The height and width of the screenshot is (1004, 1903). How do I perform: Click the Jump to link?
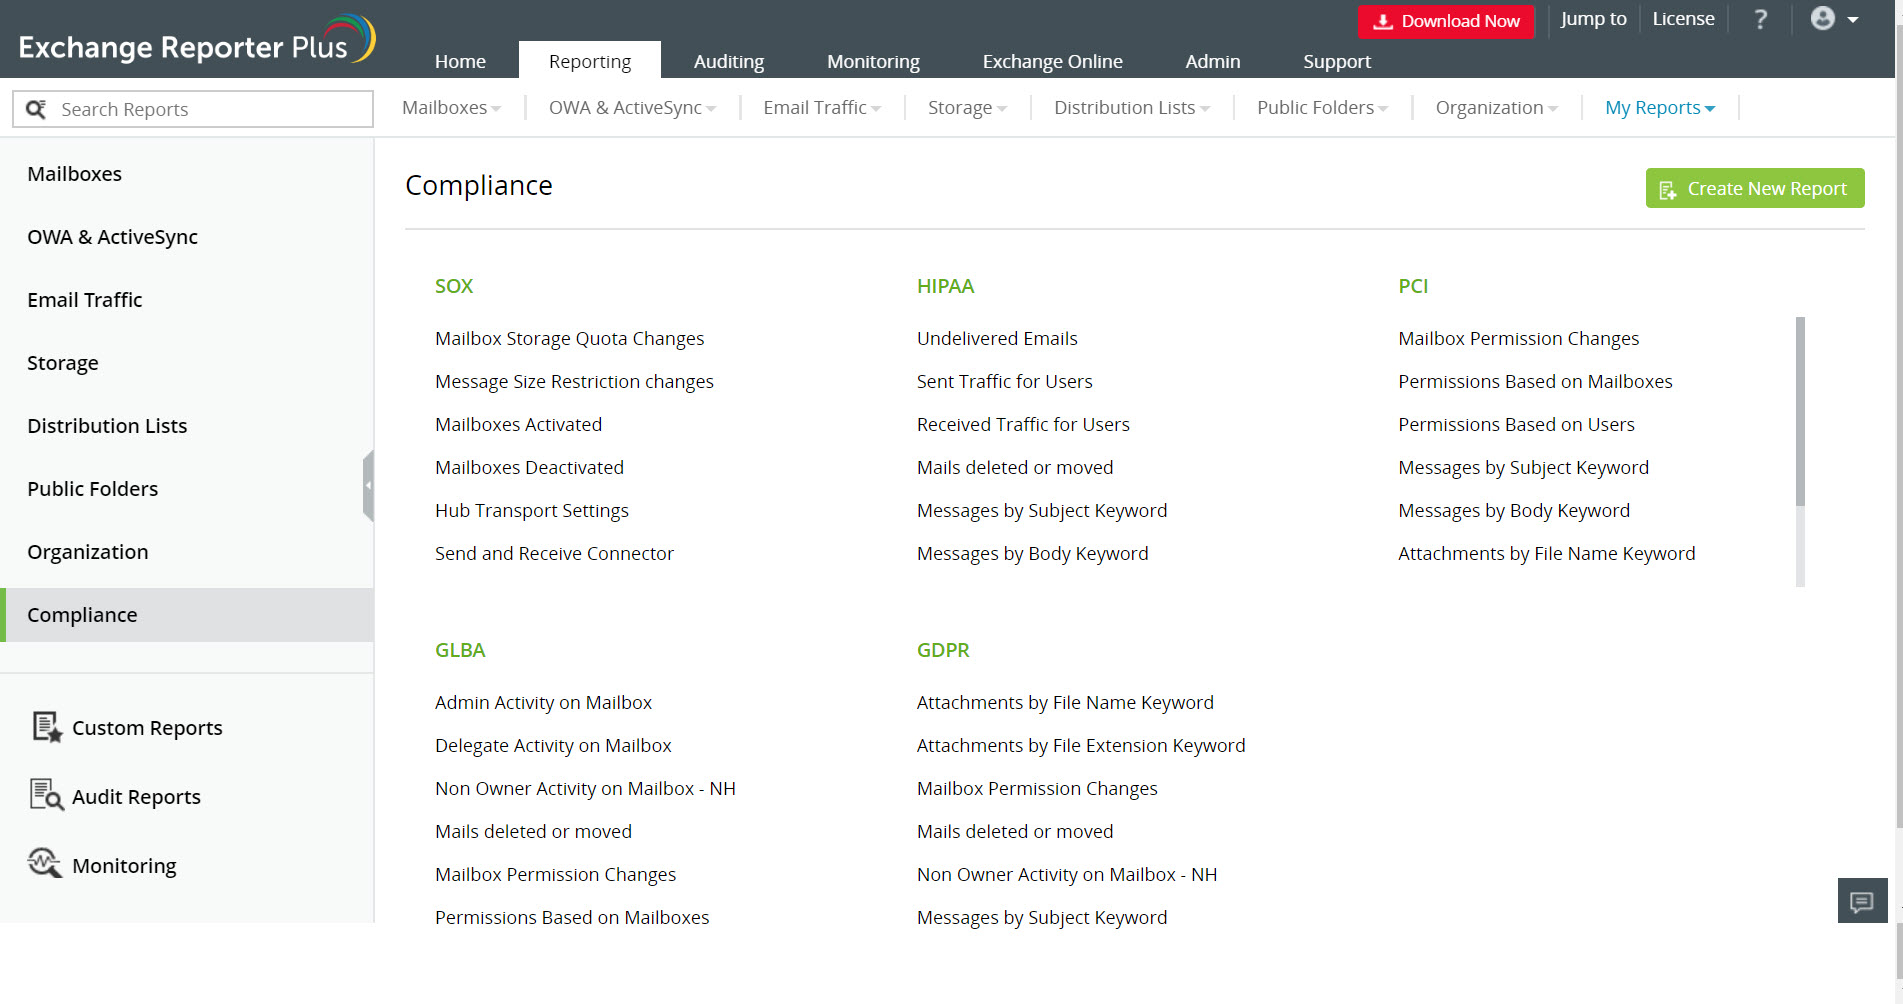pos(1593,19)
